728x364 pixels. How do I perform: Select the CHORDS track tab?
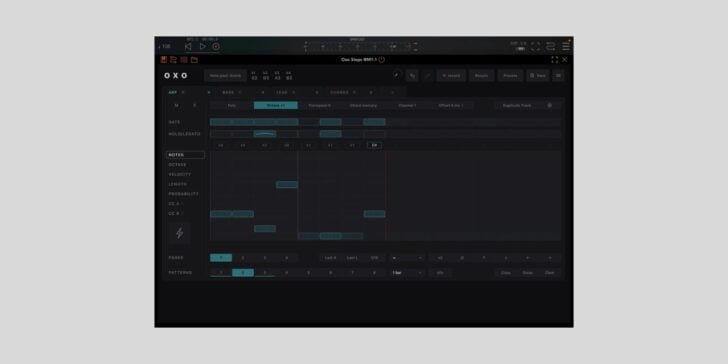[339, 92]
